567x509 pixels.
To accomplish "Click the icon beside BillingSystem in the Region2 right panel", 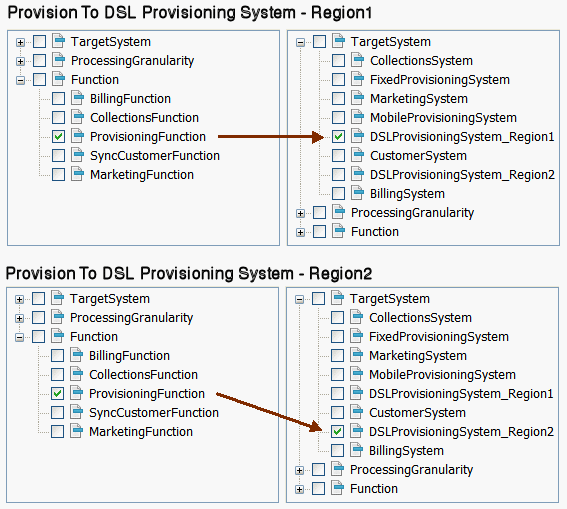I will coord(356,450).
